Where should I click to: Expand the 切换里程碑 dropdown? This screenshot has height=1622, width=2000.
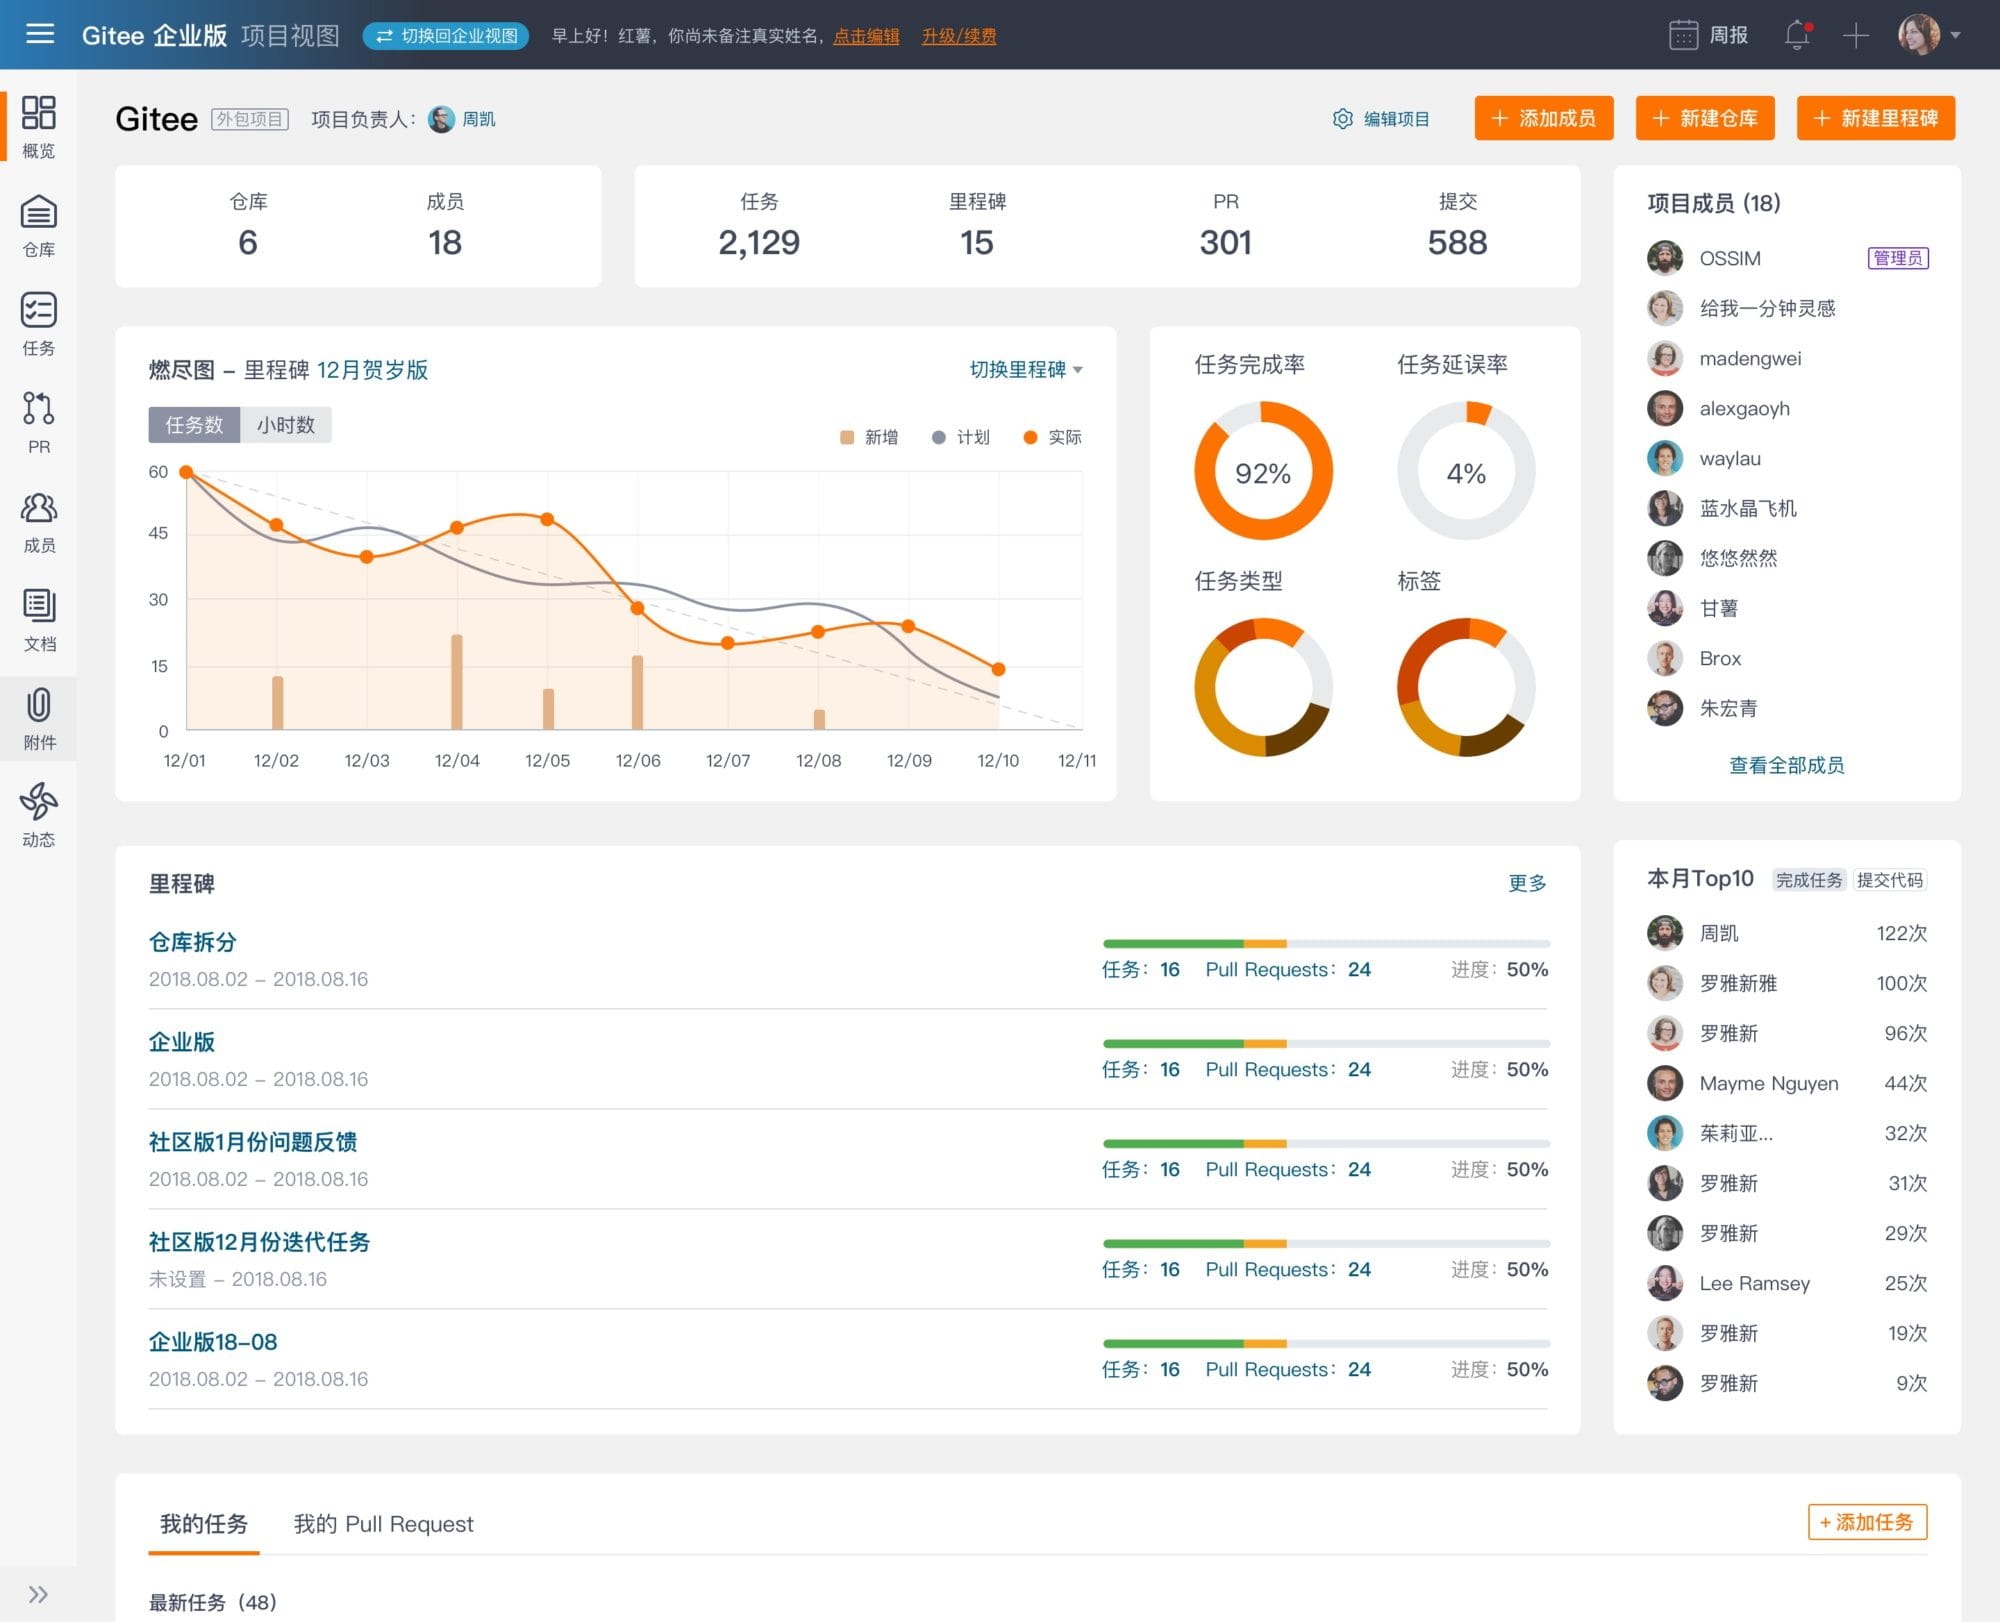click(1026, 370)
